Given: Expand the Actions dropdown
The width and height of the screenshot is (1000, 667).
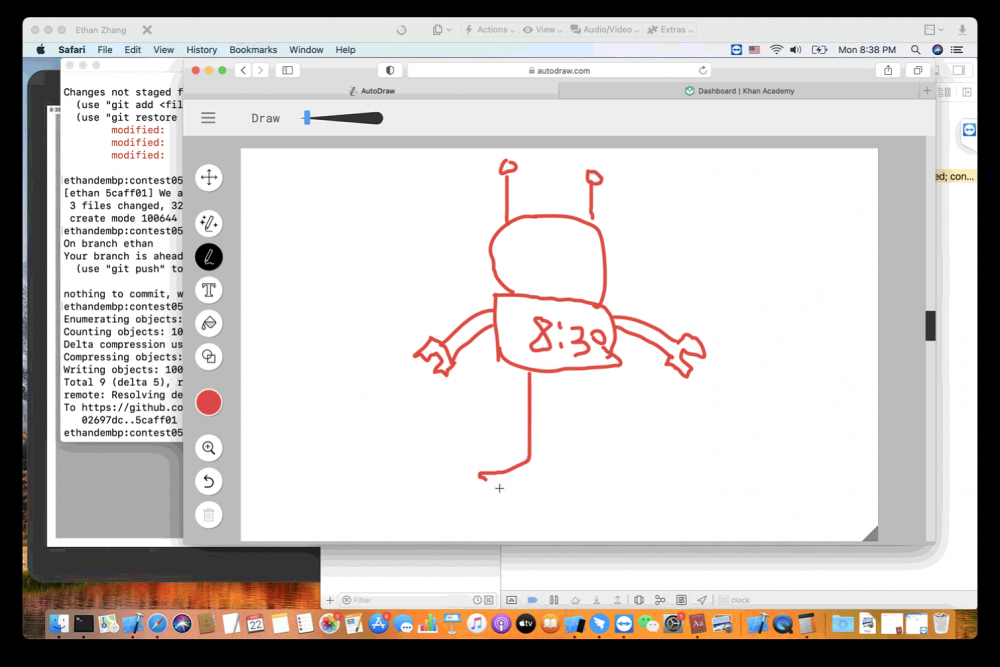Looking at the screenshot, I should point(490,30).
